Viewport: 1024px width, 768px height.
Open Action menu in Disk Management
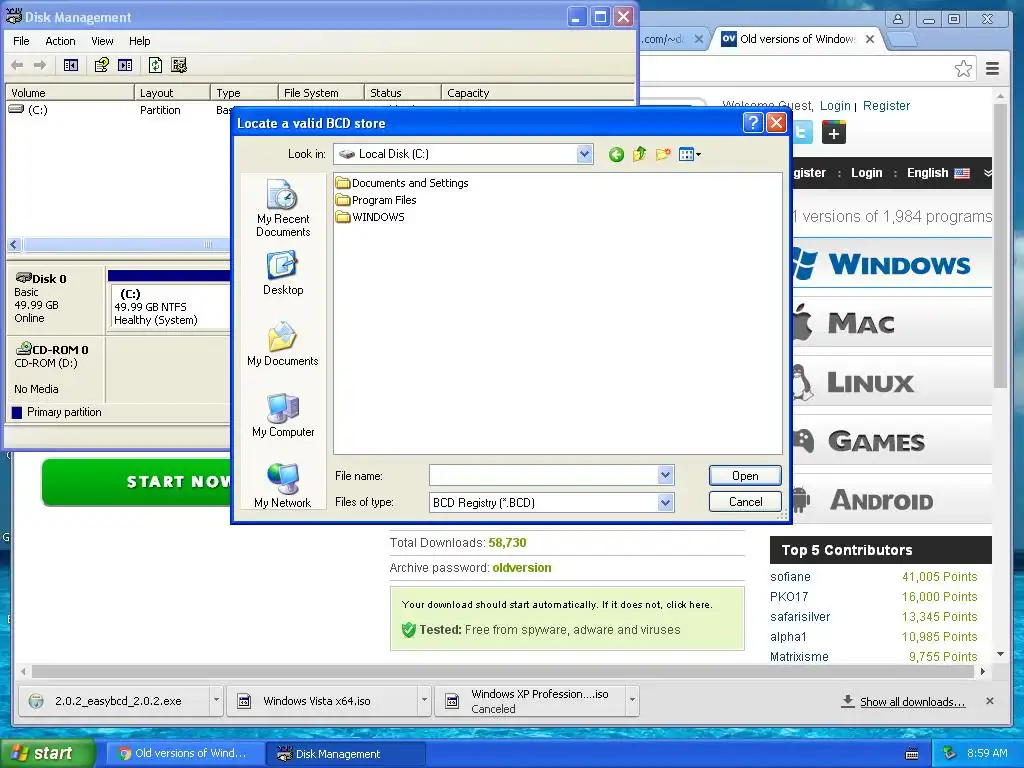point(60,41)
